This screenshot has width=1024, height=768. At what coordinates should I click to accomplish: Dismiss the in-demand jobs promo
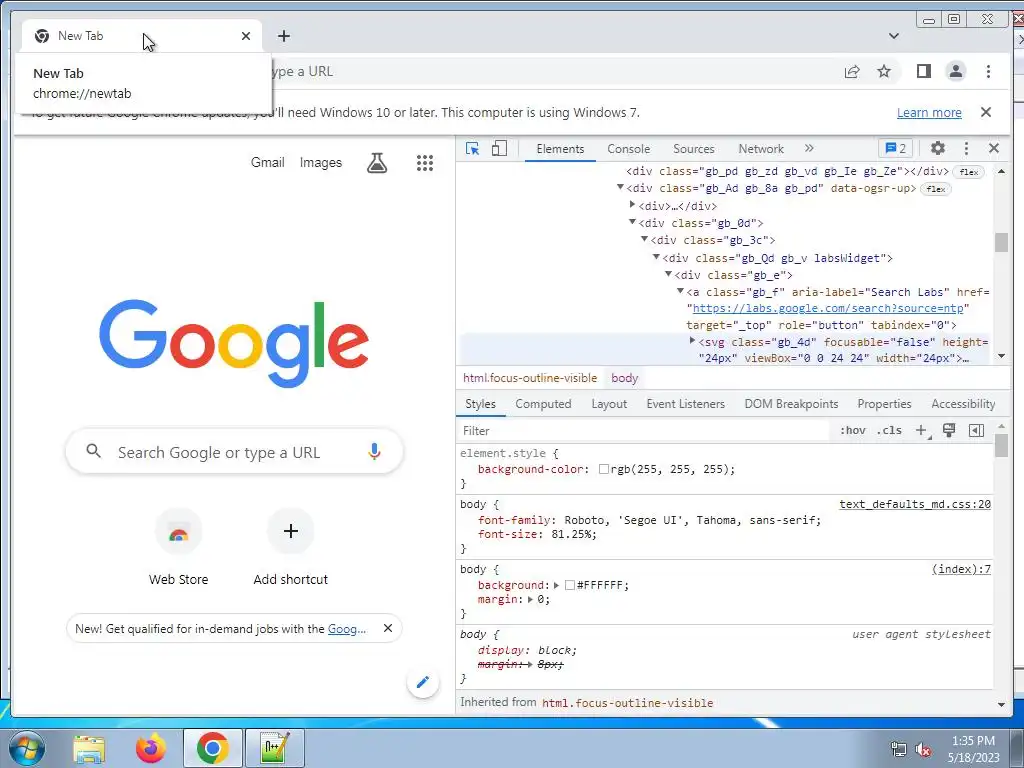(388, 628)
